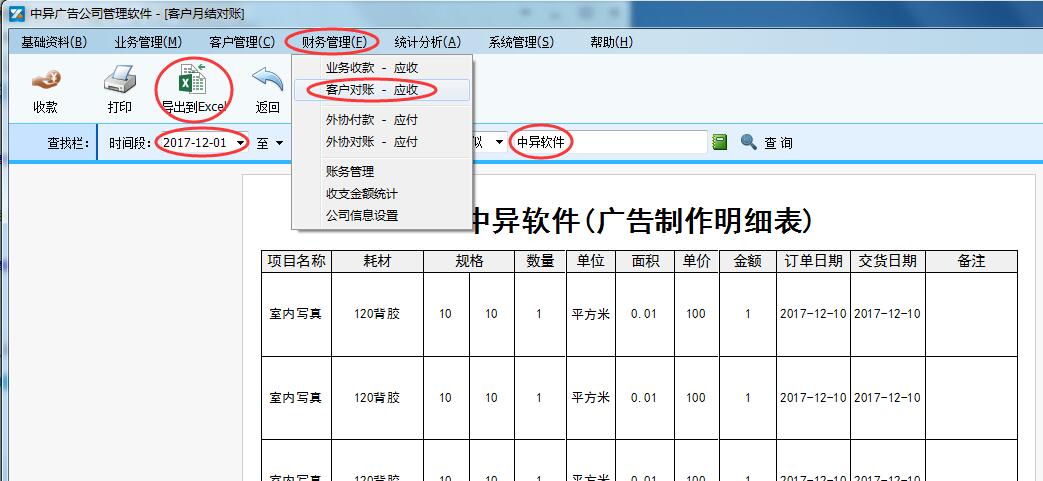Screen dimensions: 1043x481
Task: Click 120背胶 in the second table row
Action: click(377, 398)
